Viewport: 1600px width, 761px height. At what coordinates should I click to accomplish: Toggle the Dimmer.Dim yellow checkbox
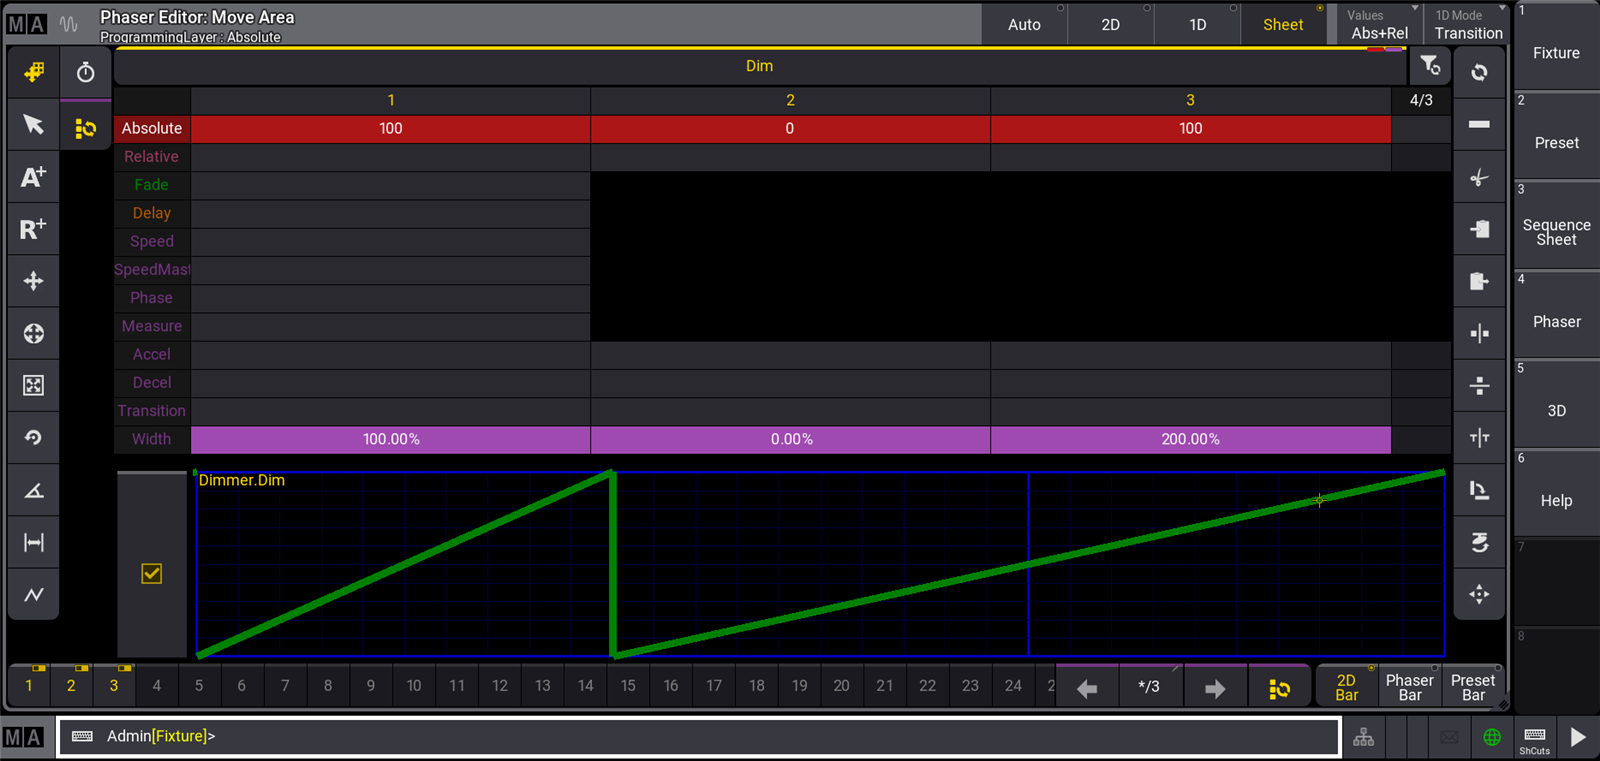tap(152, 573)
